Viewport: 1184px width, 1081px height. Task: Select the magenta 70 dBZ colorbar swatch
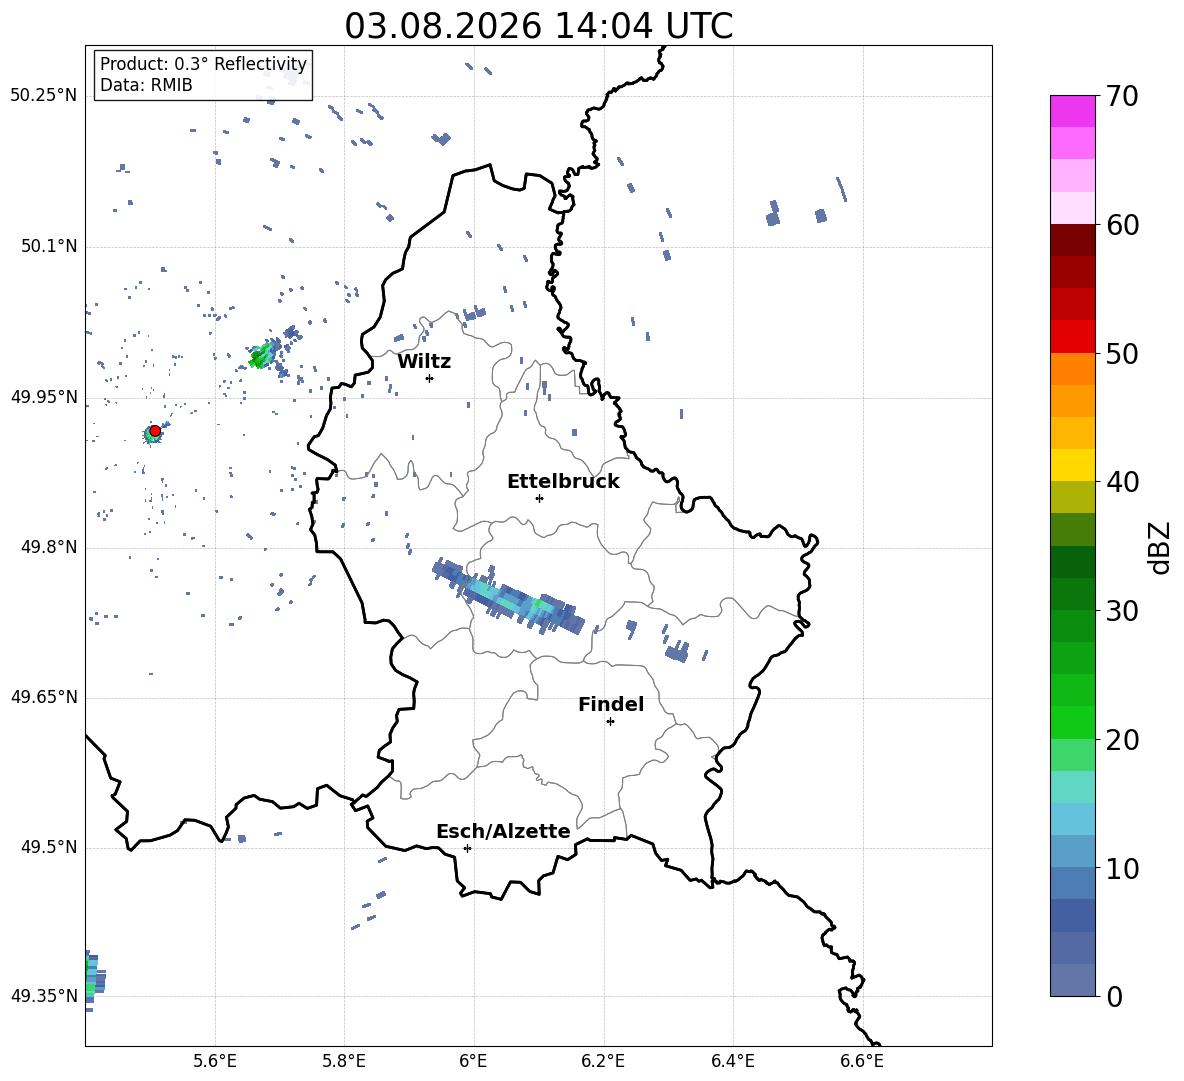(1073, 111)
